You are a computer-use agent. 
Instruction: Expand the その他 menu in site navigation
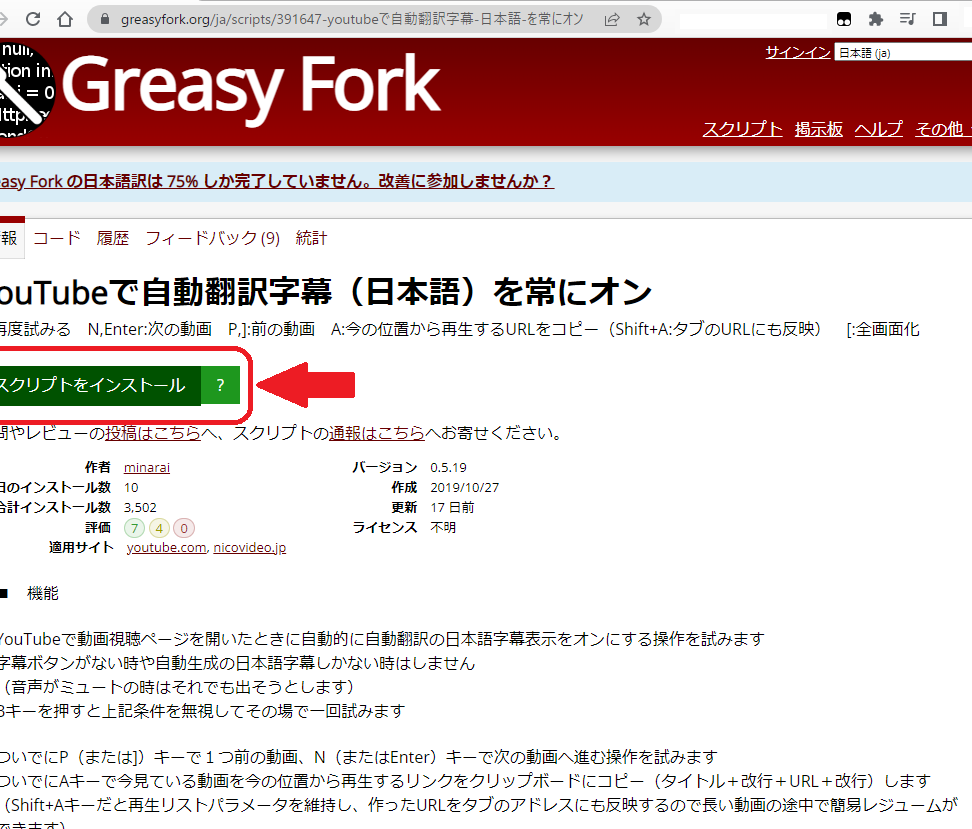941,129
